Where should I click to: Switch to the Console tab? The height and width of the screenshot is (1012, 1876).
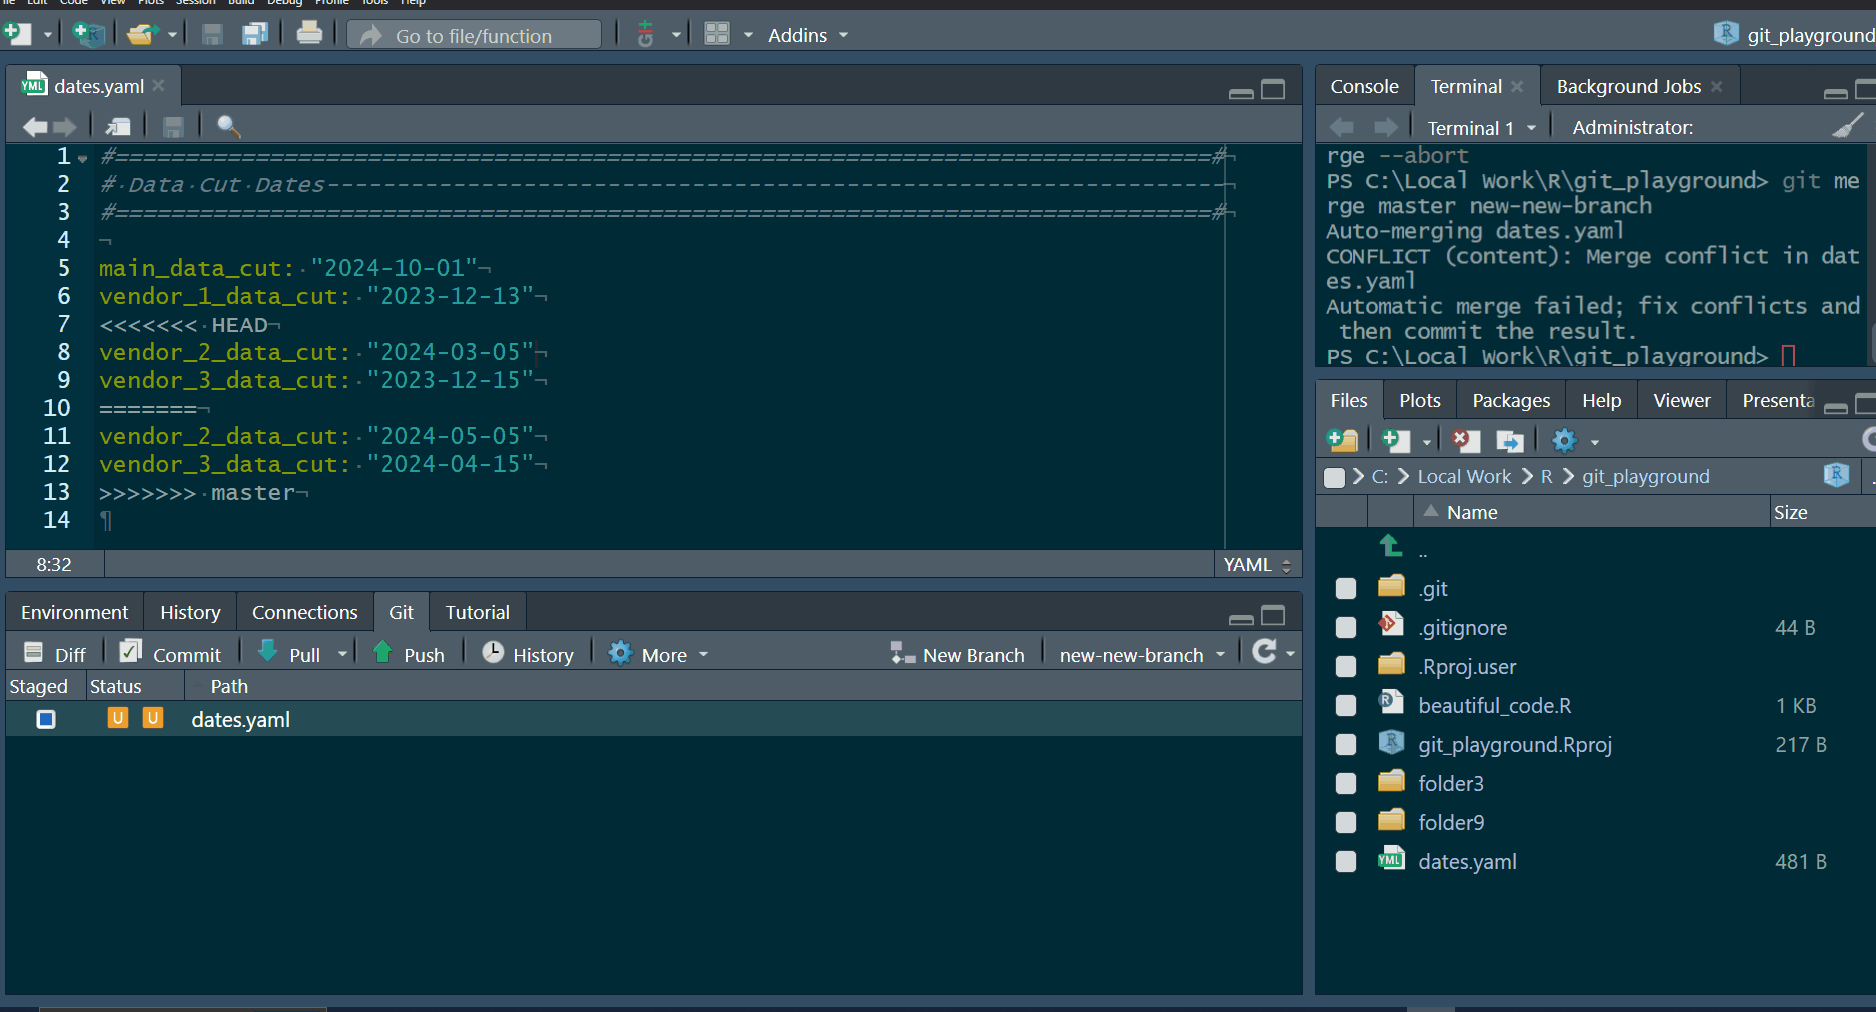(1364, 87)
